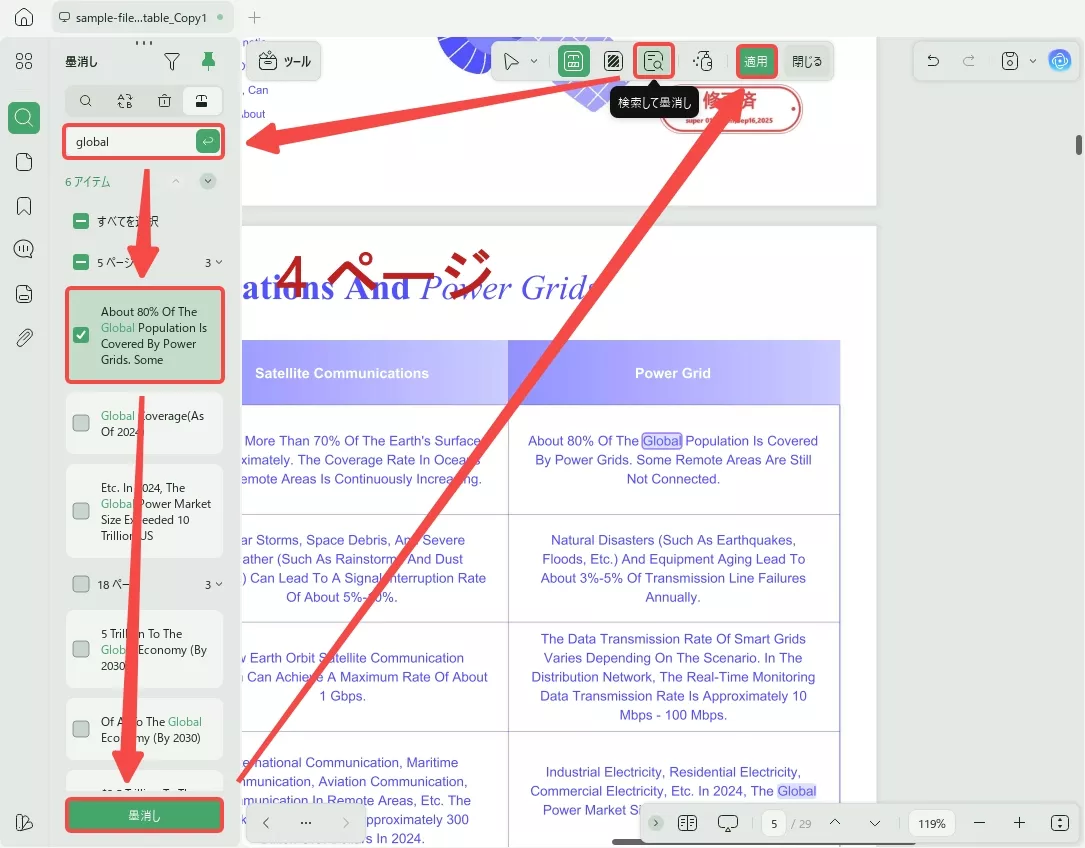Image resolution: width=1085 pixels, height=848 pixels.
Task: Select the redact page area tool
Action: 613,62
